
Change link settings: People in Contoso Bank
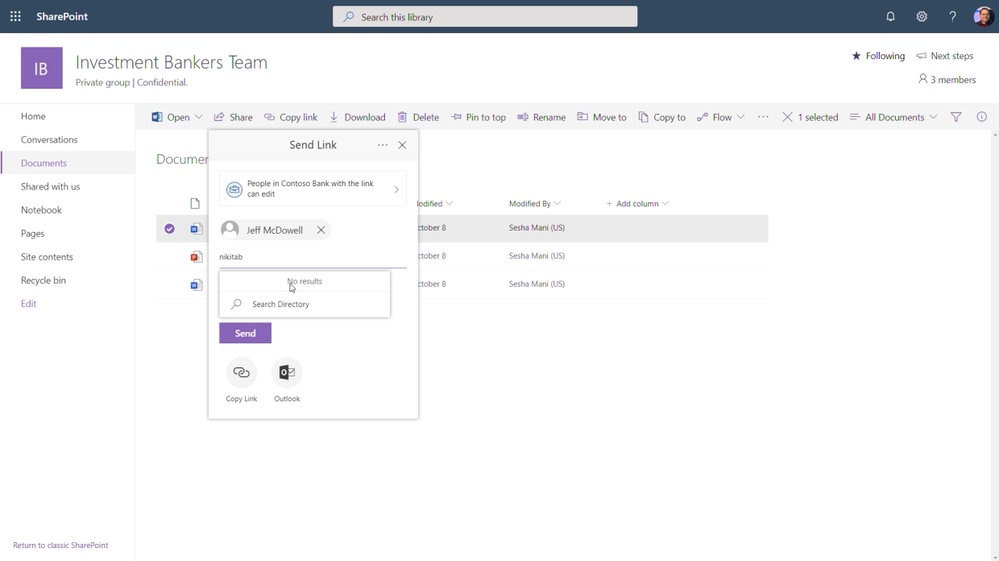(313, 188)
